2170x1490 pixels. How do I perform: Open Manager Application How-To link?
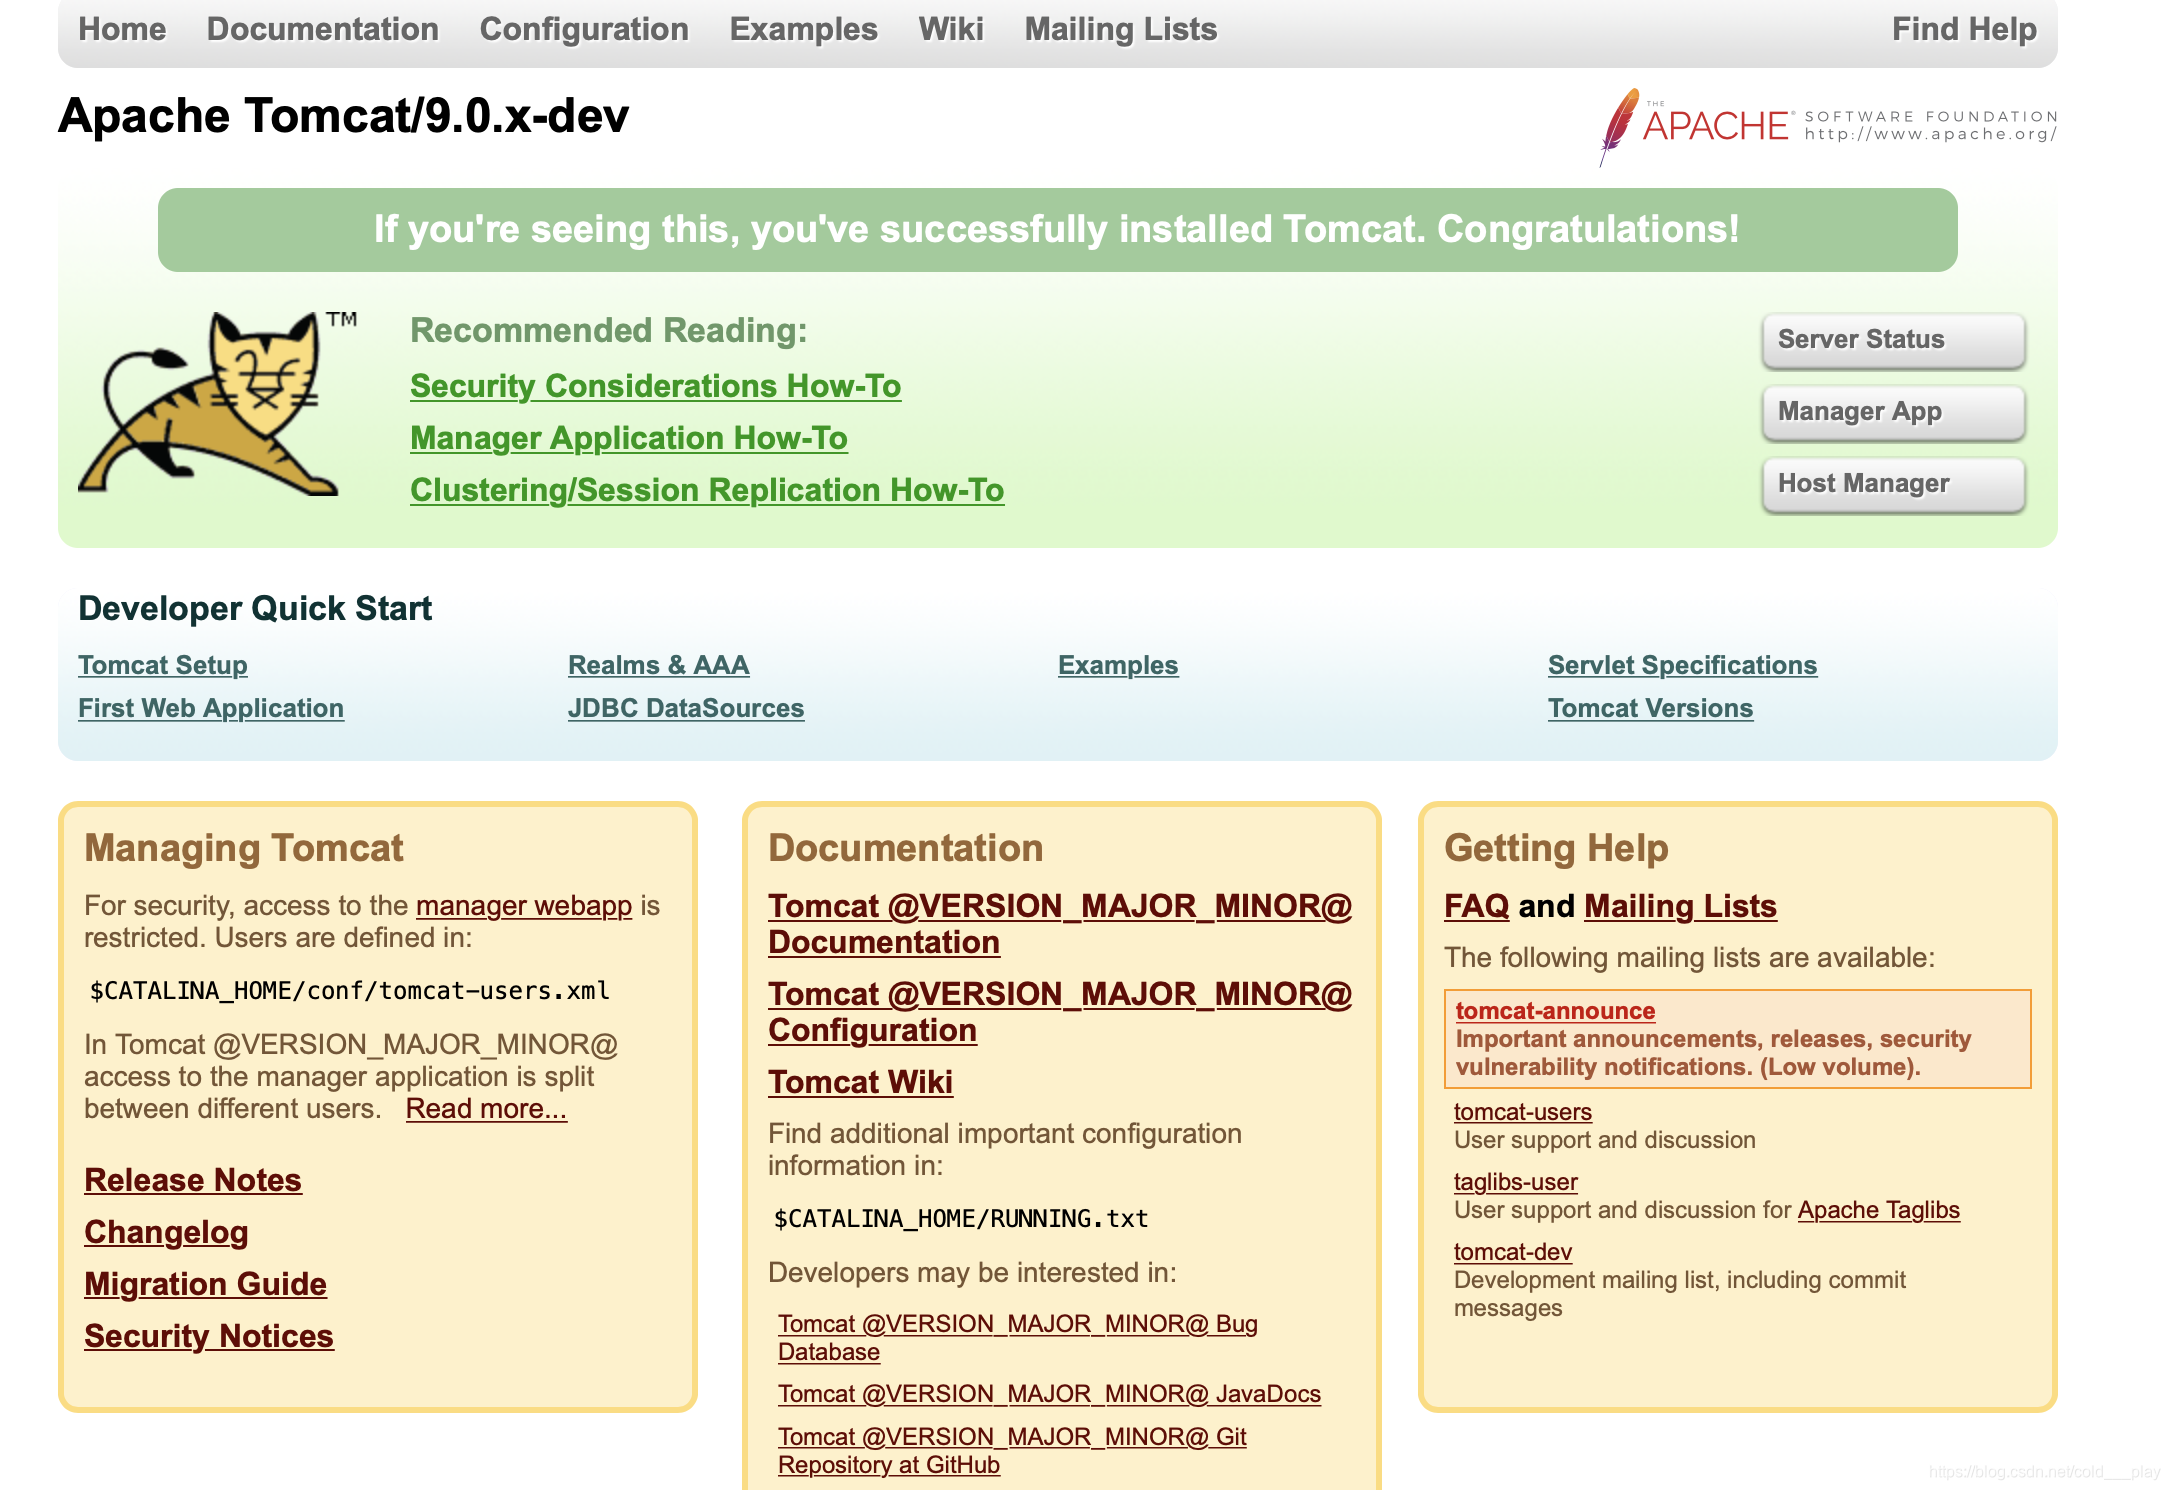[x=629, y=438]
